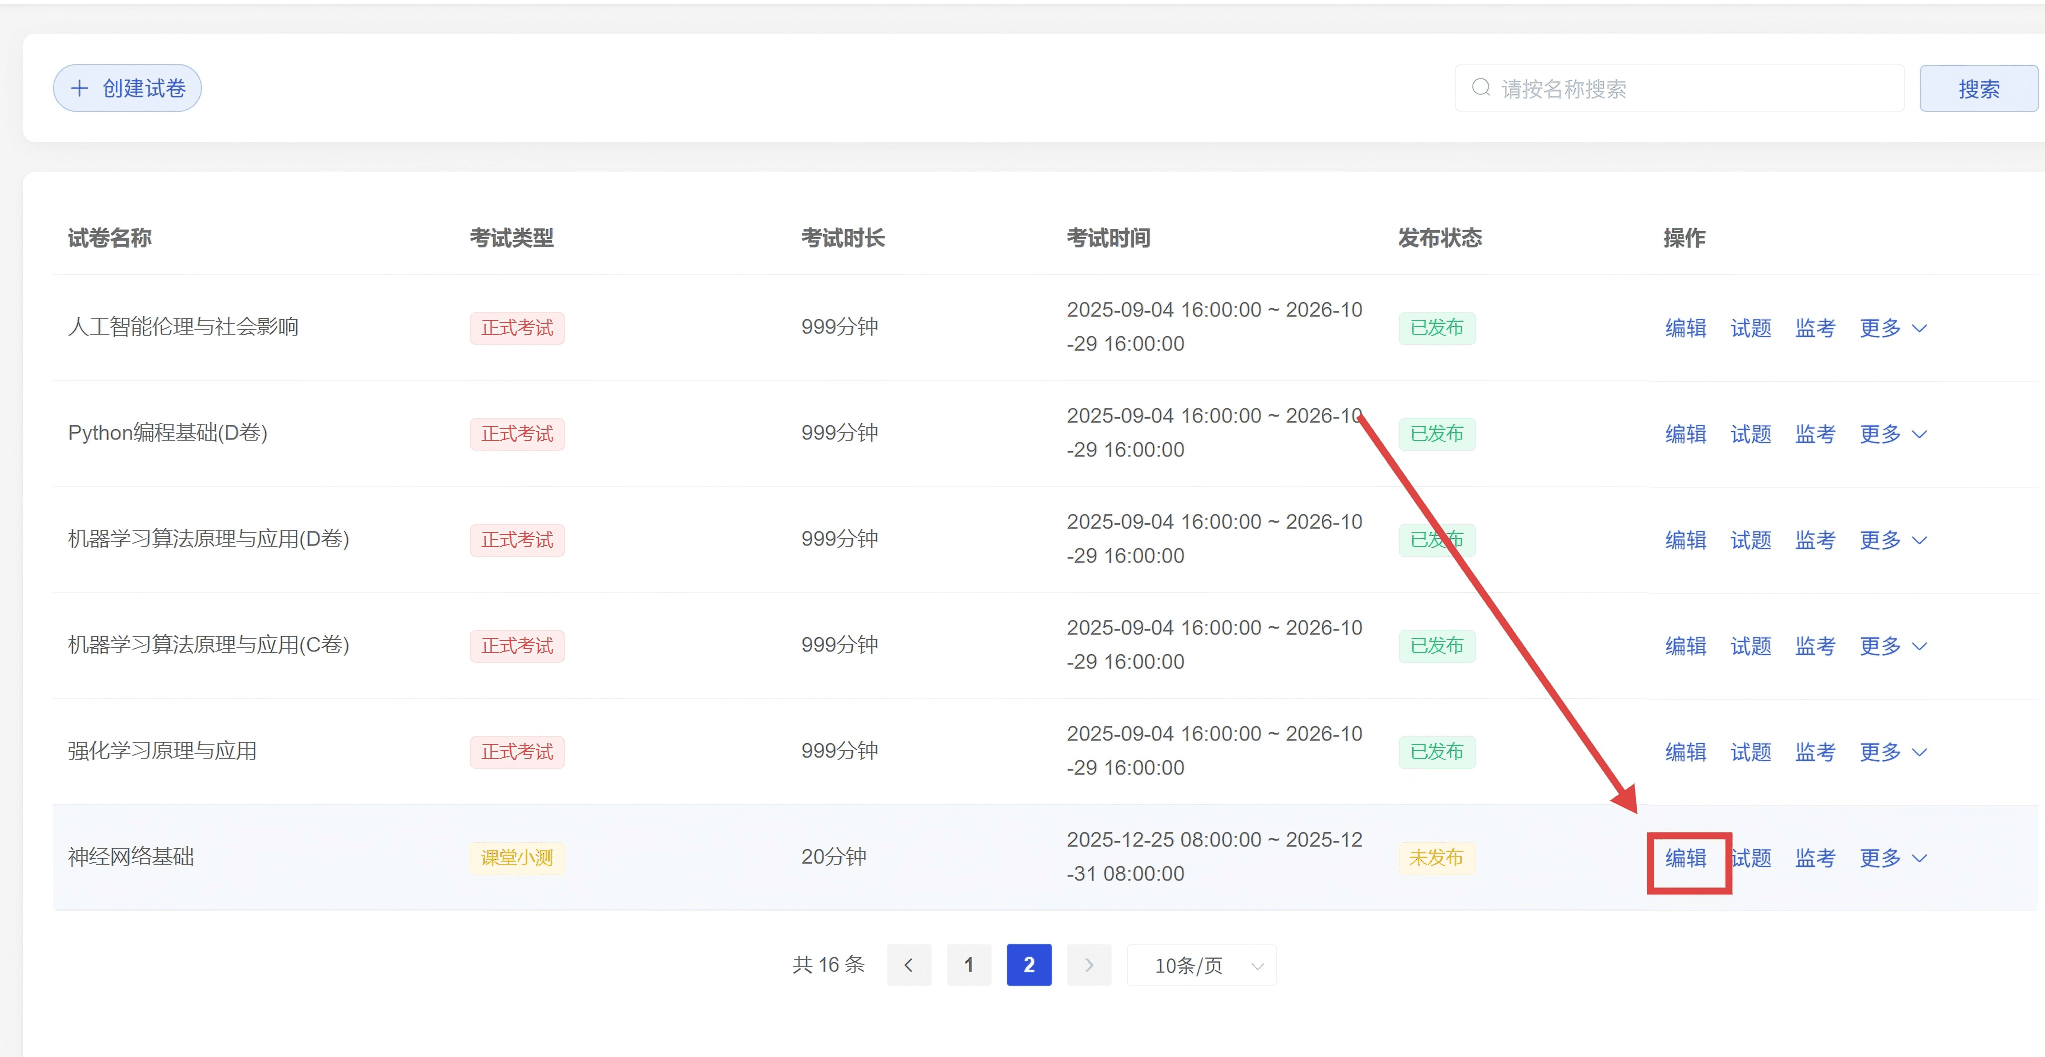Switch to page 1 in pagination
Image resolution: width=2045 pixels, height=1057 pixels.
coord(968,965)
